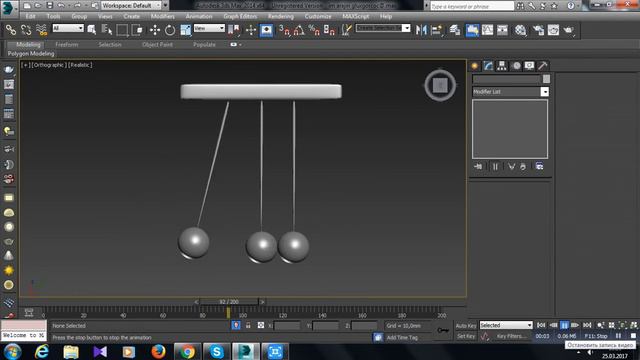
Task: Click the object color swatch in Modify panel
Action: pos(546,79)
